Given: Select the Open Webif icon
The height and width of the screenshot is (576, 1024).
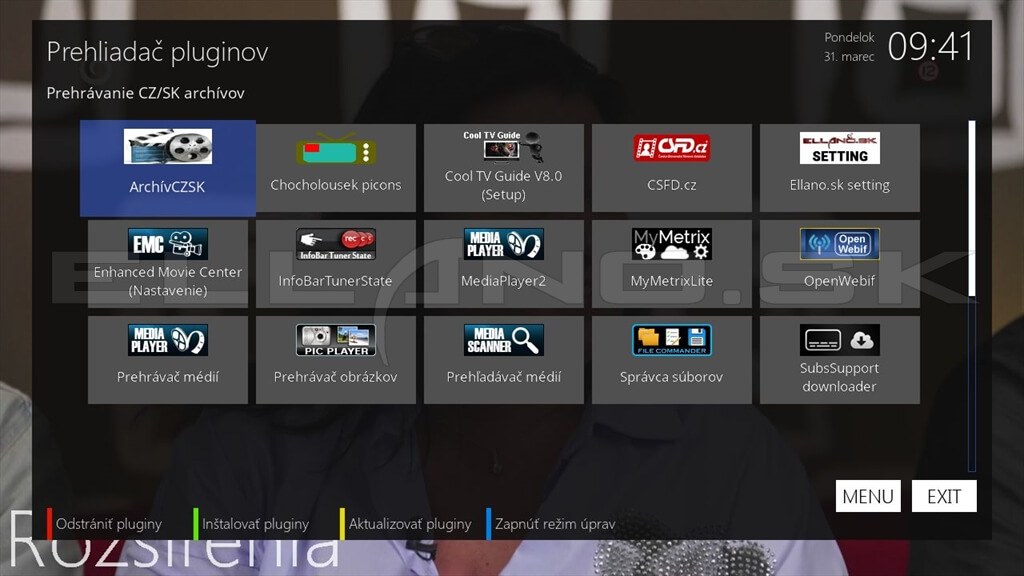Looking at the screenshot, I should [839, 244].
